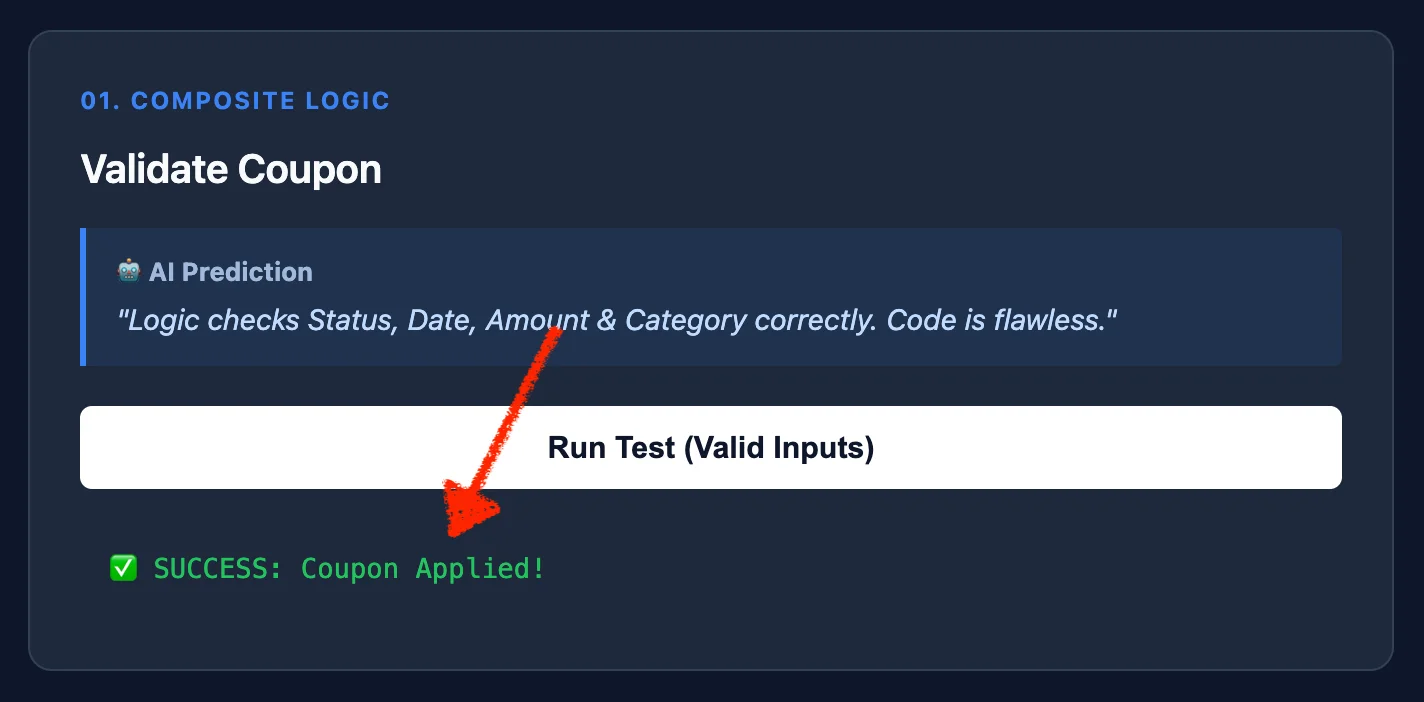Click the green checkmark success icon
1424x702 pixels.
coord(123,569)
